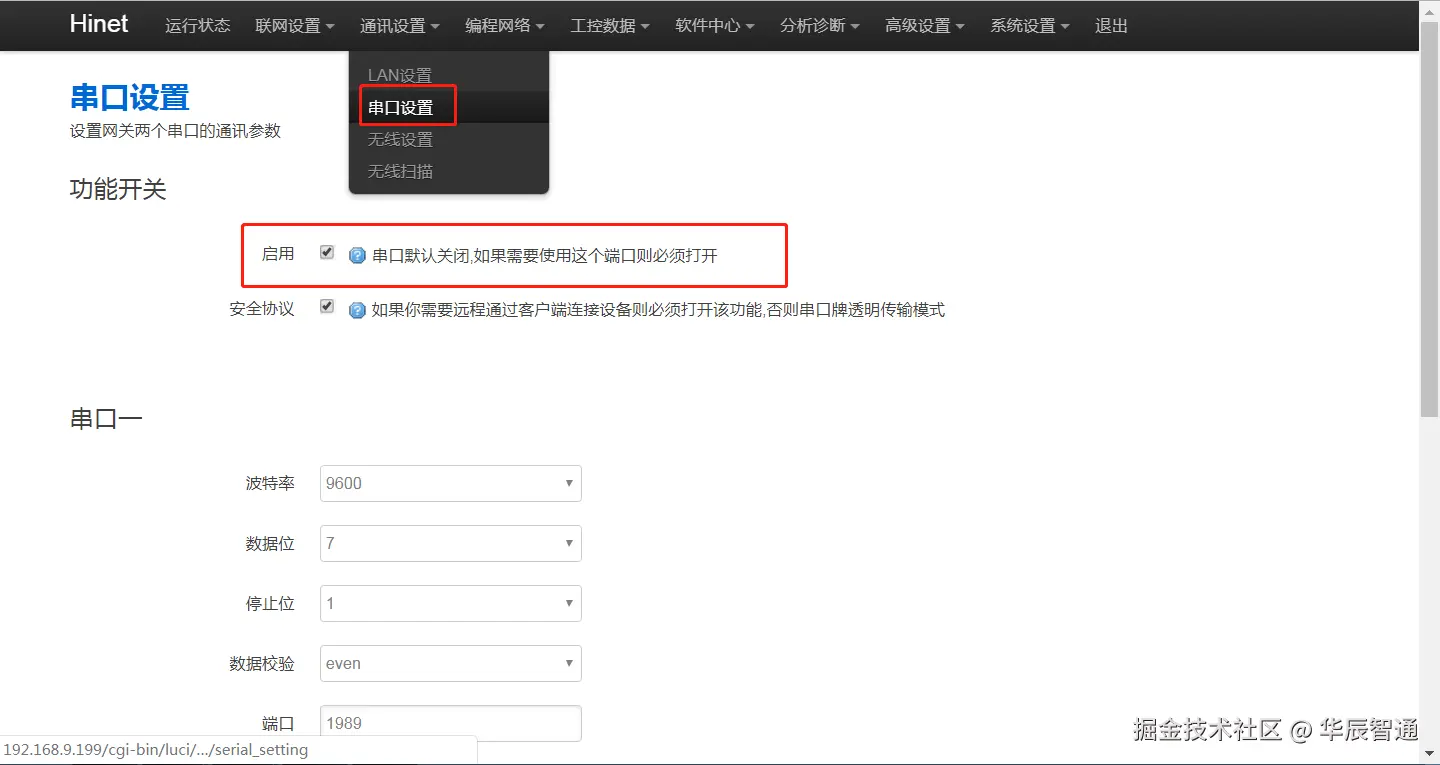Screen dimensions: 1440x765
Task: Open the 运行状态 page
Action: (197, 26)
